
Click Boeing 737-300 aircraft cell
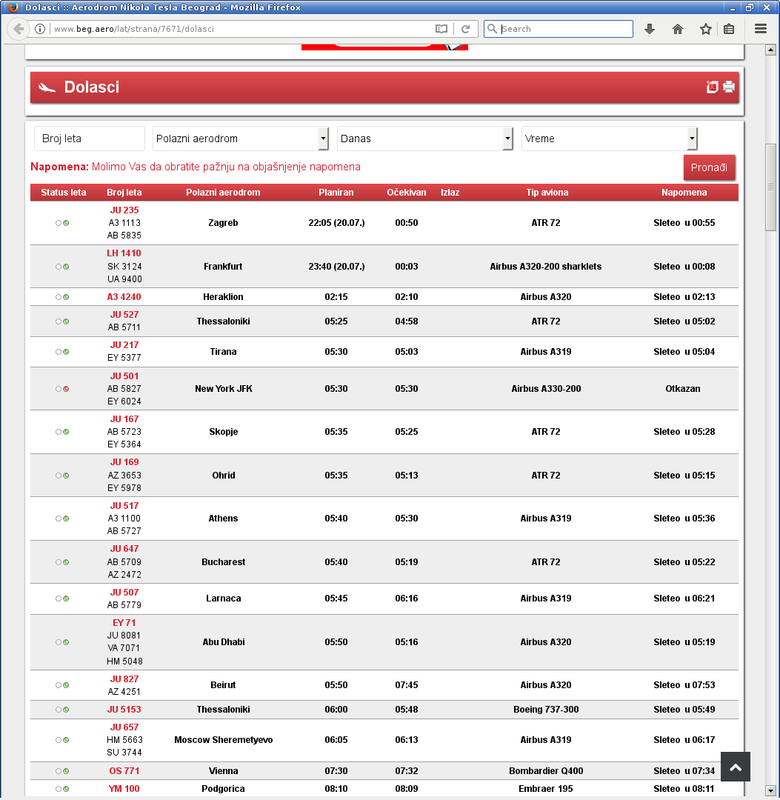[546, 710]
